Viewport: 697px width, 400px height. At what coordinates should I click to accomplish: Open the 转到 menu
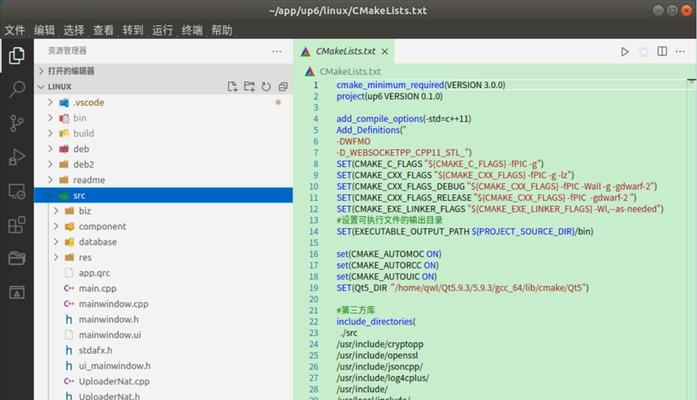click(x=133, y=30)
